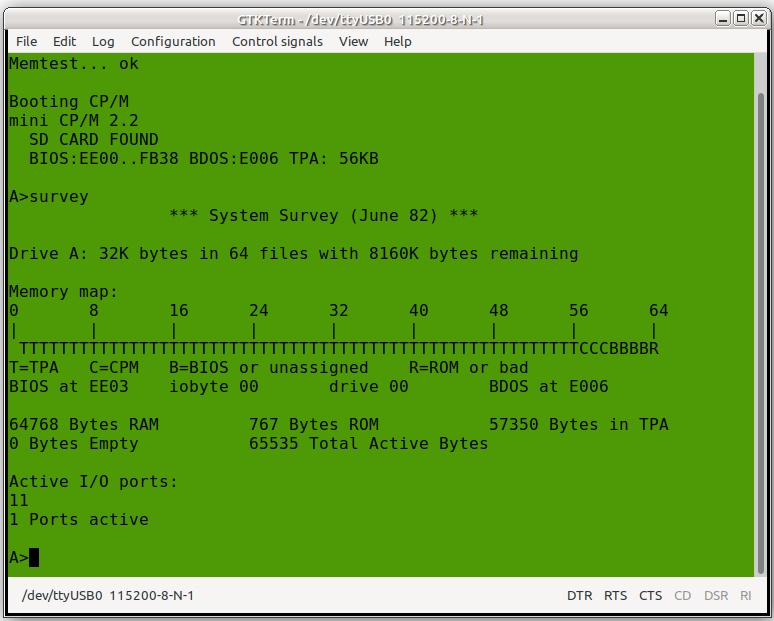Open the View menu
The height and width of the screenshot is (621, 774).
(353, 41)
